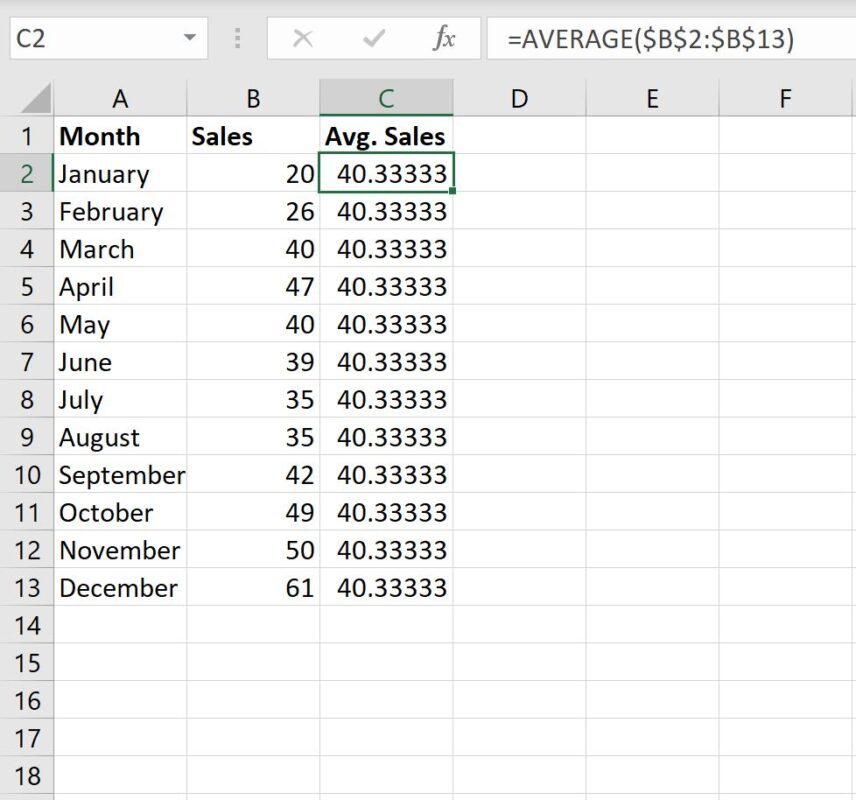Click the Select All corner triangle
This screenshot has width=856, height=800.
click(x=35, y=99)
